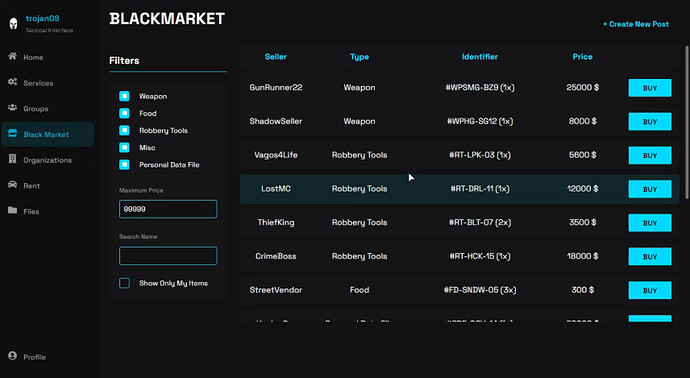Viewport: 690px width, 378px height.
Task: Click the Home house icon
Action: tap(12, 56)
